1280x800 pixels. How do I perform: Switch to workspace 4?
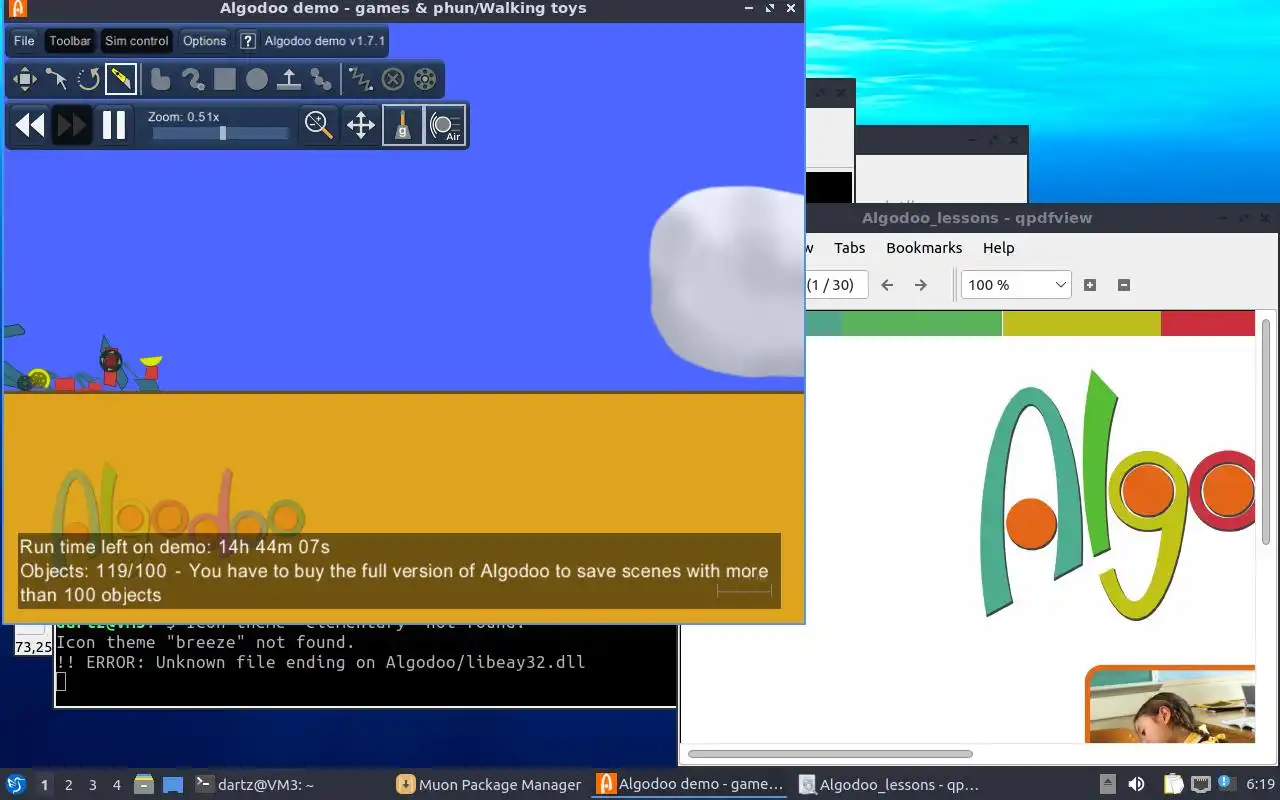(116, 785)
